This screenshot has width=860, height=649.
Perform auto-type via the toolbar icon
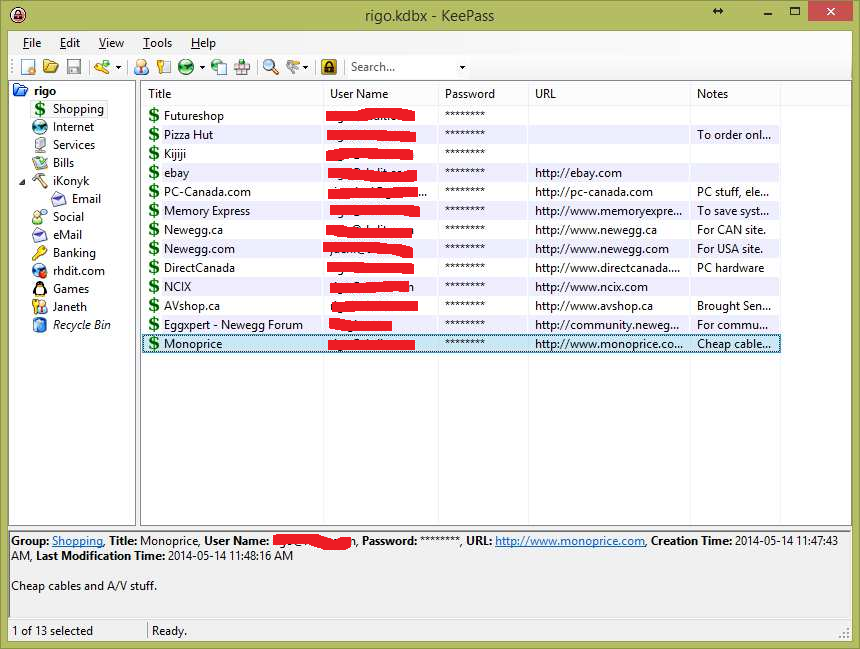(242, 67)
